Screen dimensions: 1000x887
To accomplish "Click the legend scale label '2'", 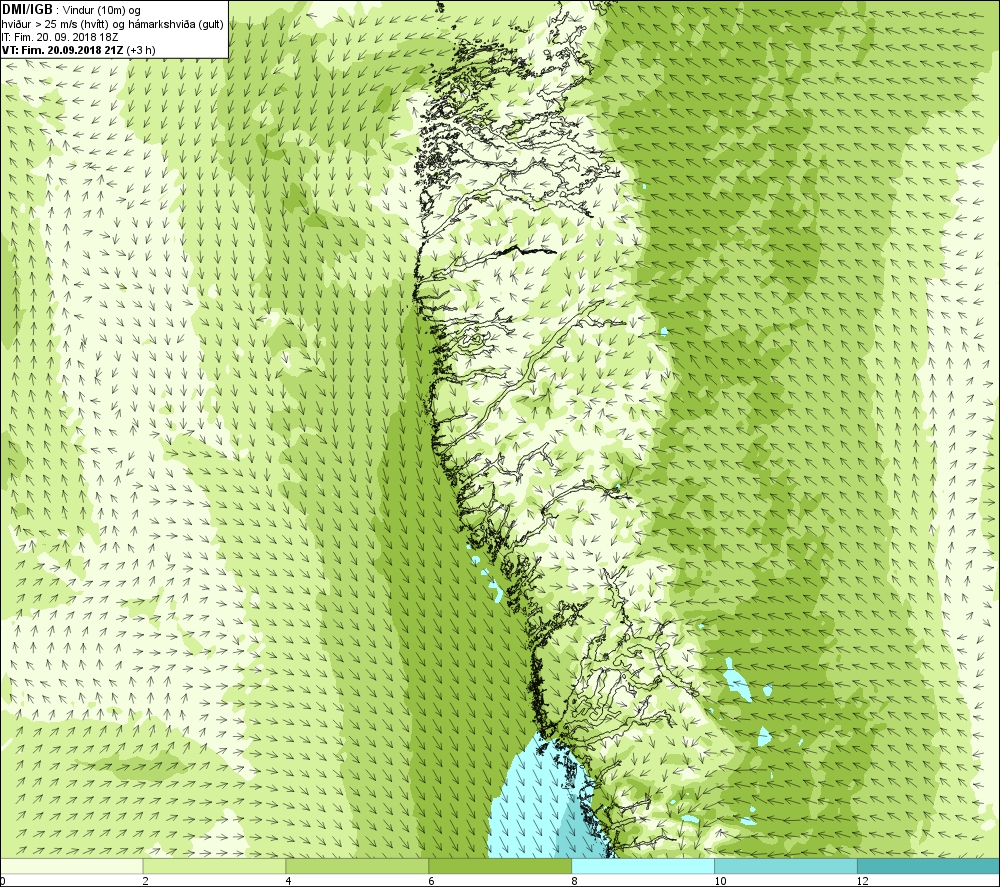I will 145,881.
